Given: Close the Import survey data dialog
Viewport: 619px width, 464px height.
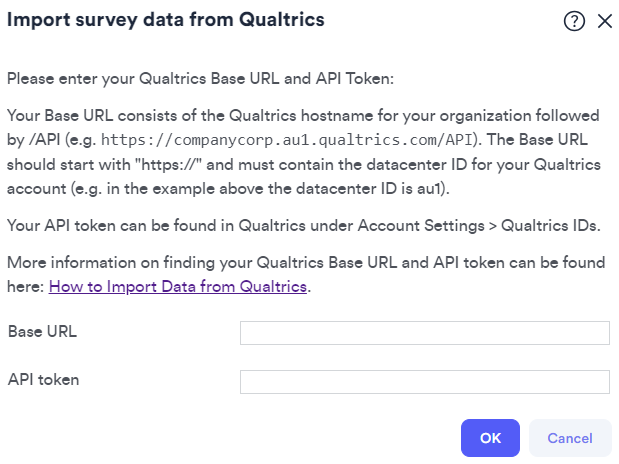Looking at the screenshot, I should (x=604, y=21).
